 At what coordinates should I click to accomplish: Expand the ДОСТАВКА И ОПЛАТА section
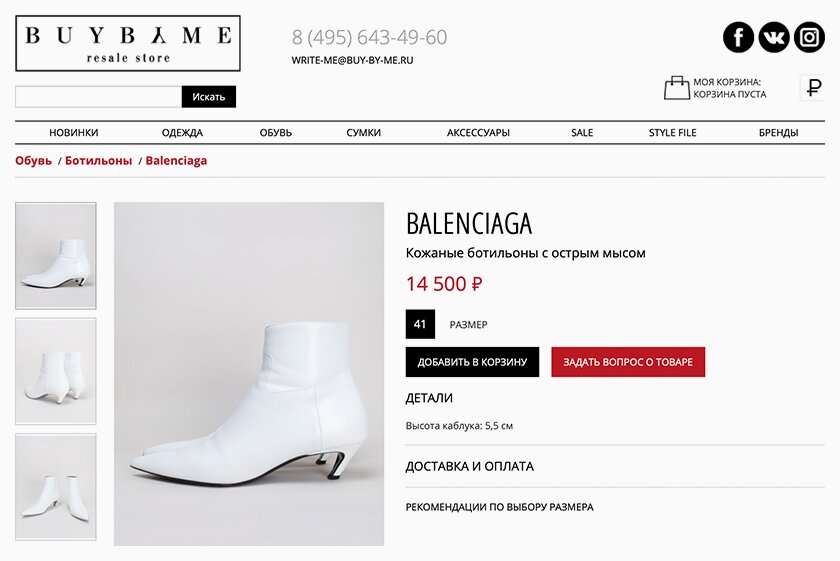click(x=470, y=466)
